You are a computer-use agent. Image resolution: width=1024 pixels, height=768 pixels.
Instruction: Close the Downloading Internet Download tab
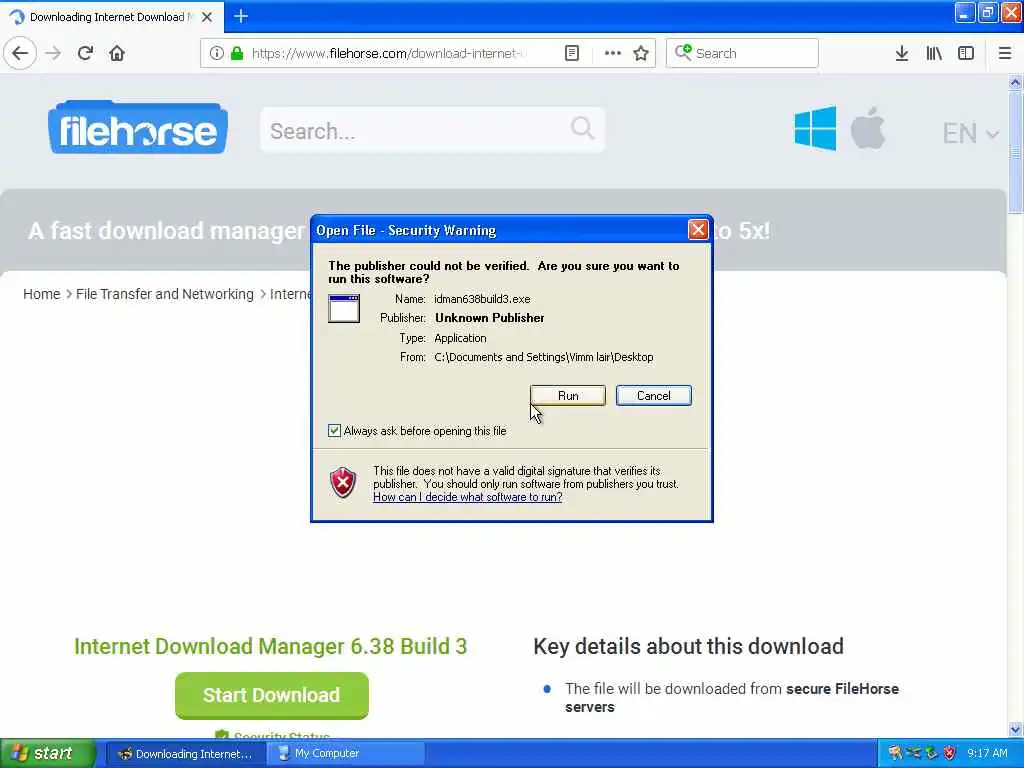[207, 17]
